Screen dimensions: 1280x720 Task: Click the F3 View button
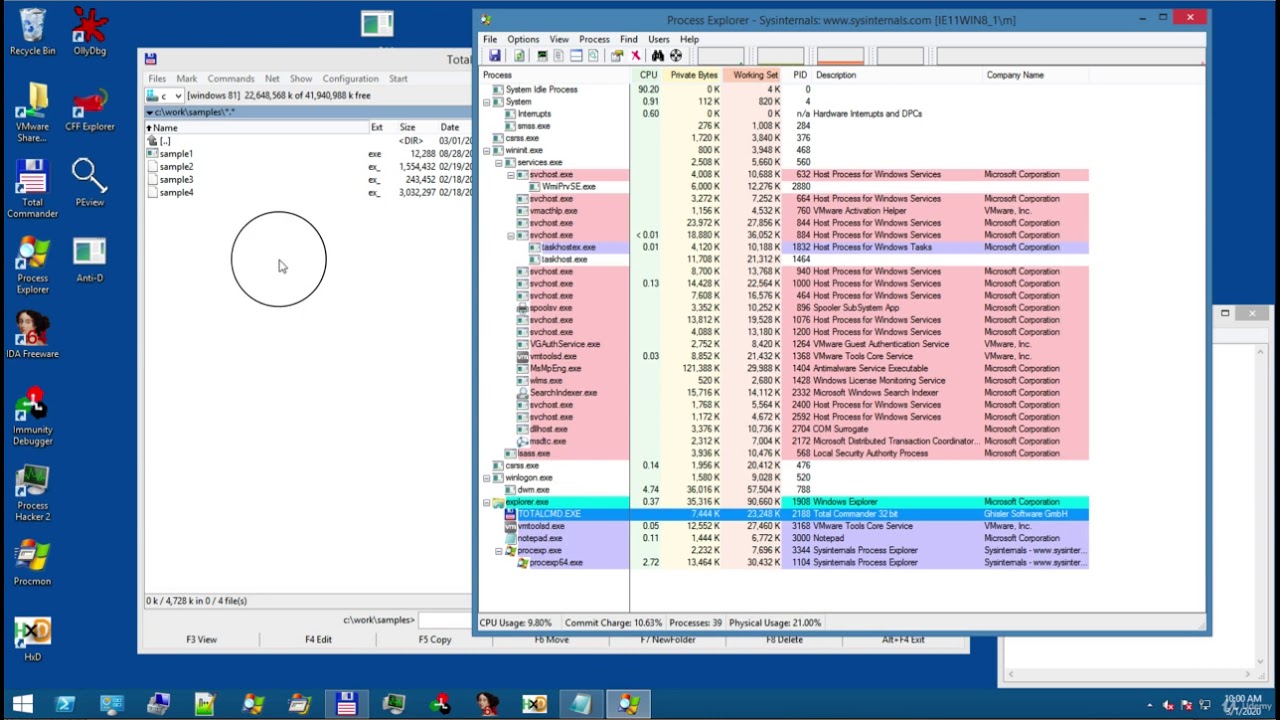[201, 640]
